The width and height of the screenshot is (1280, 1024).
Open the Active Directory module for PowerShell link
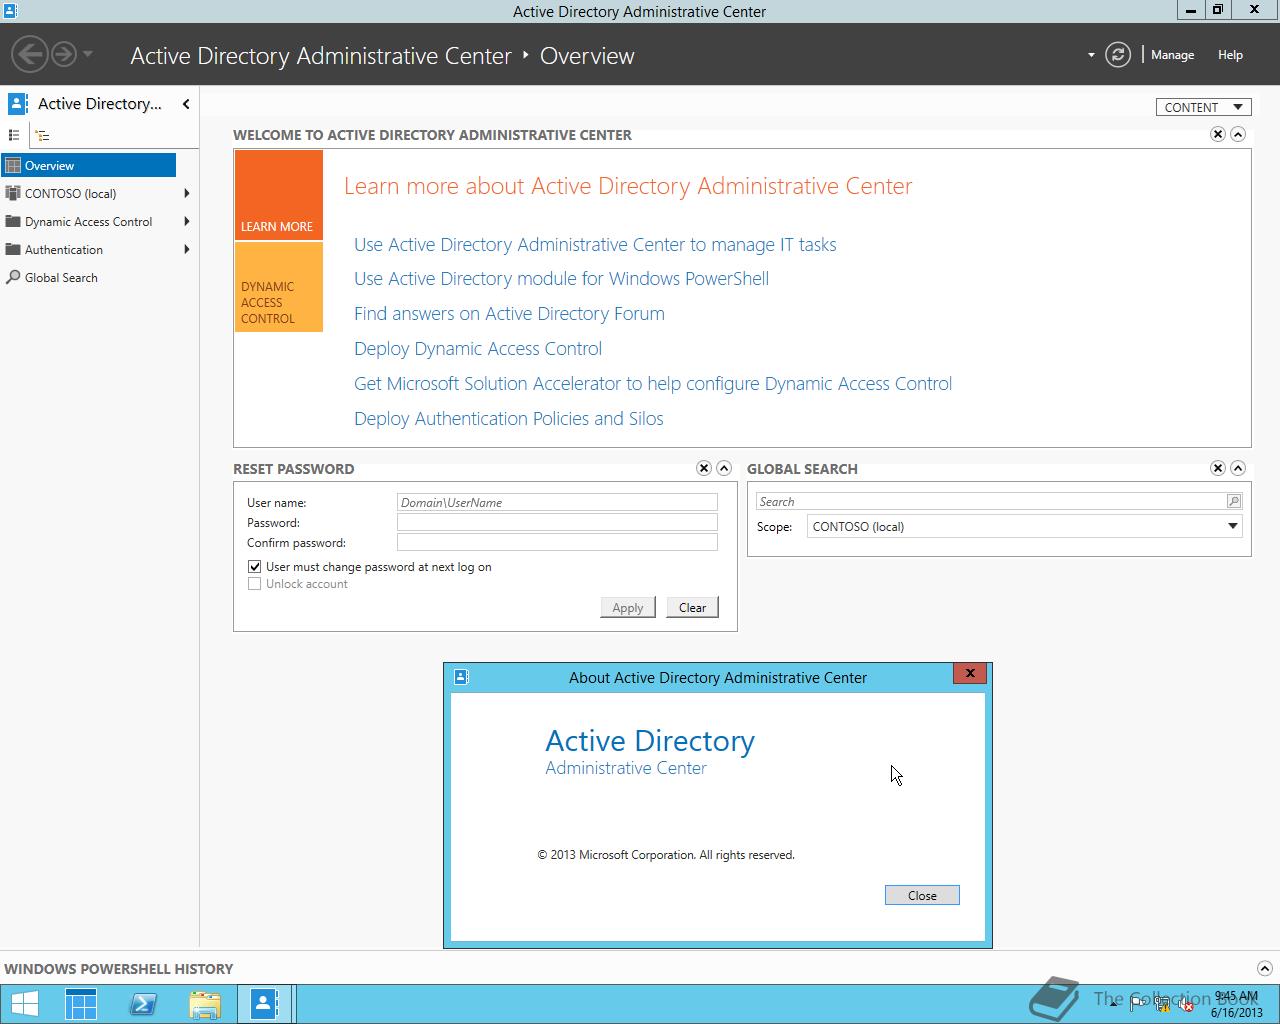click(x=561, y=278)
